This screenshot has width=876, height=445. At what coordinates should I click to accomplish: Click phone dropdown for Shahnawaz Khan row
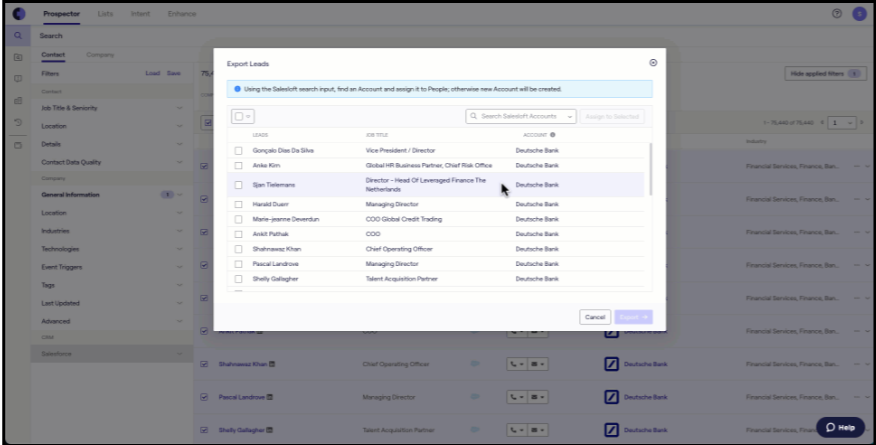click(517, 364)
